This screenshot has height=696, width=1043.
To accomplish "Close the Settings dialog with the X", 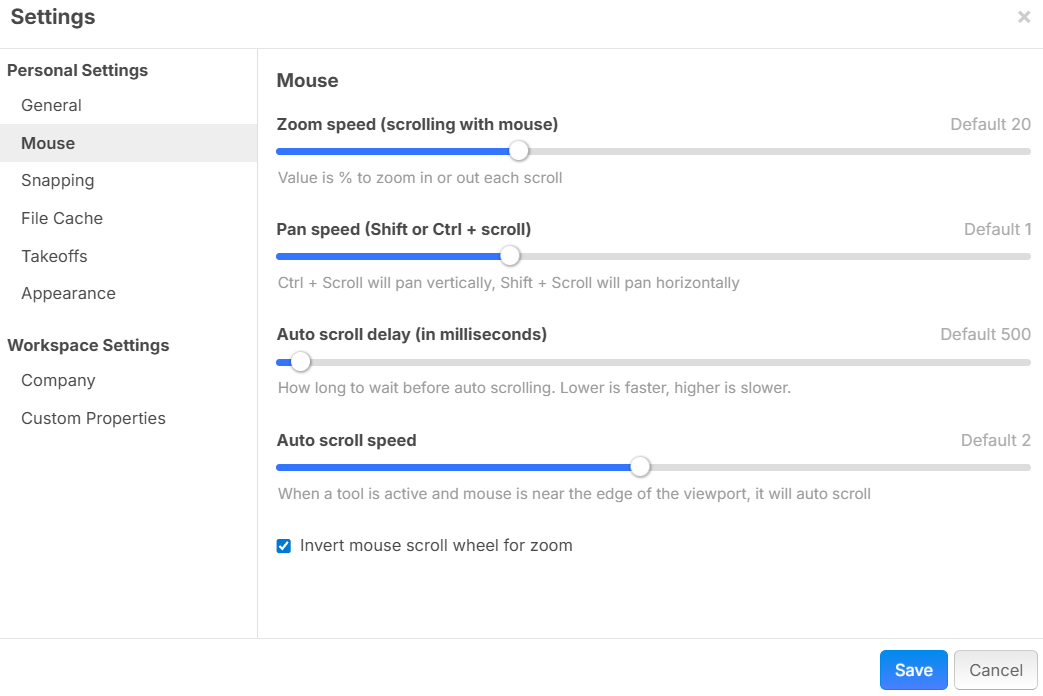I will [1024, 17].
